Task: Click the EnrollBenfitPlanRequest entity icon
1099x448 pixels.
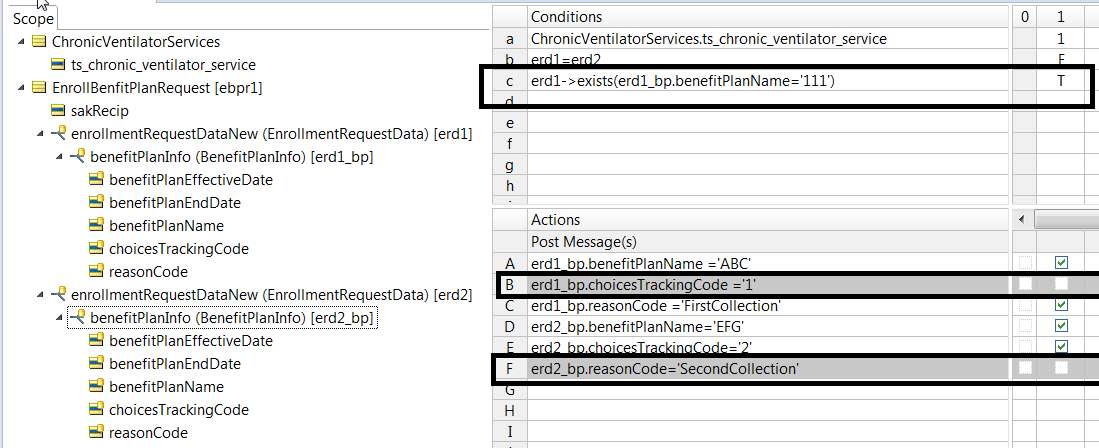Action: tap(39, 88)
